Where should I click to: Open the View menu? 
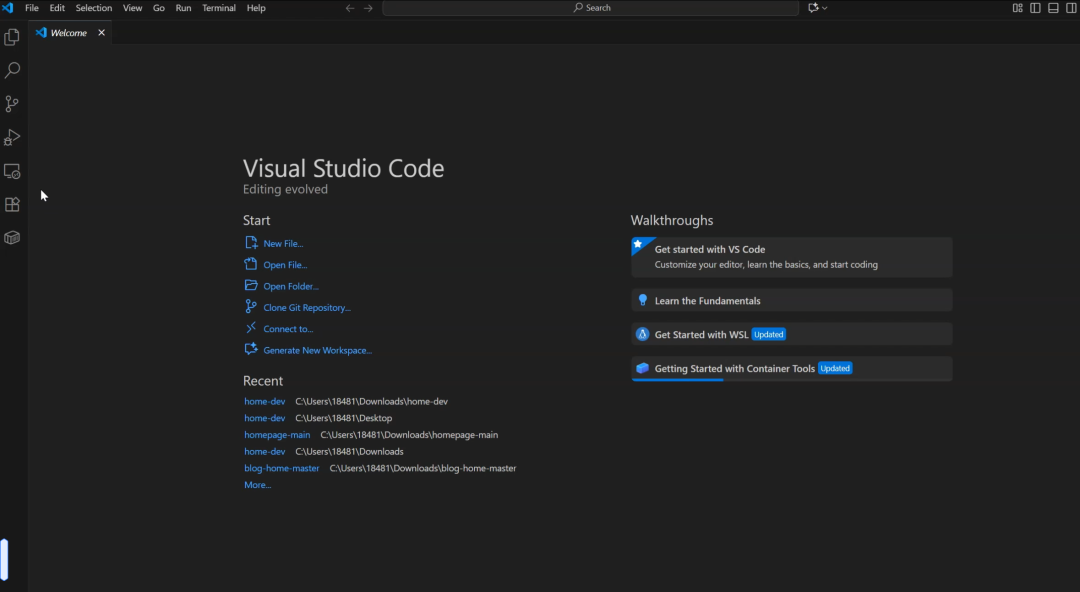(x=132, y=8)
